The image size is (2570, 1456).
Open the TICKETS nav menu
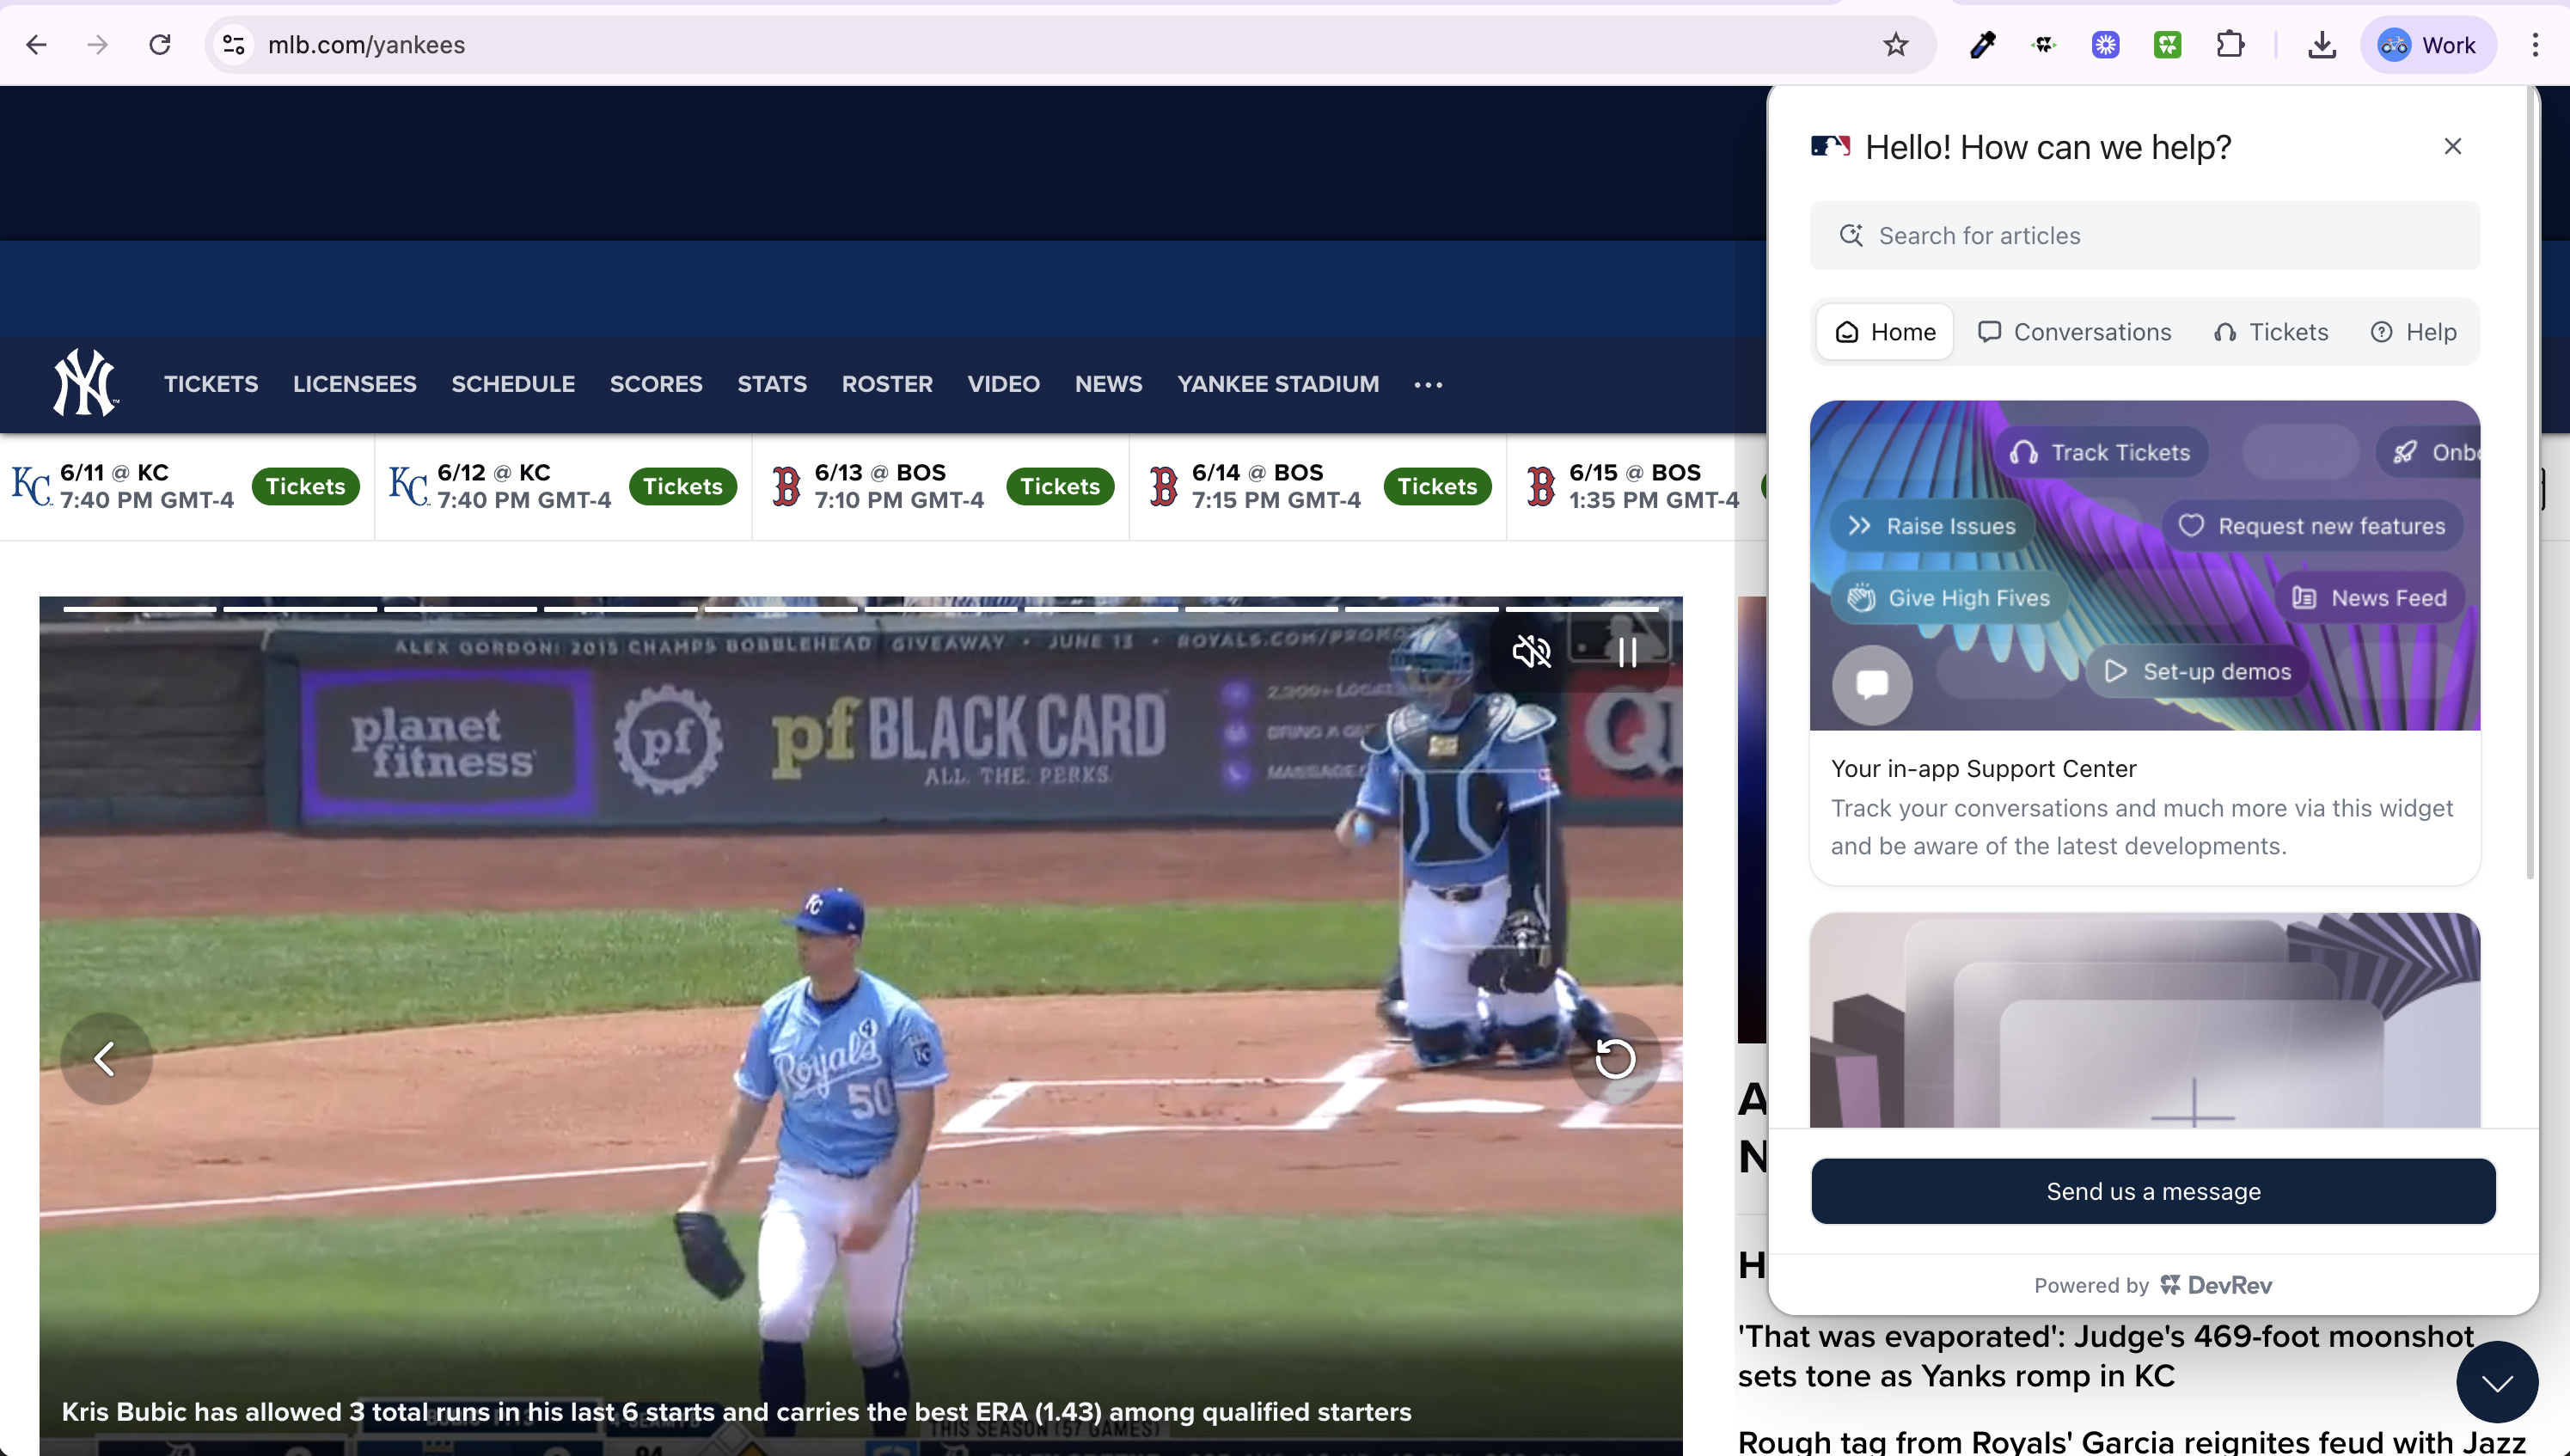click(211, 384)
